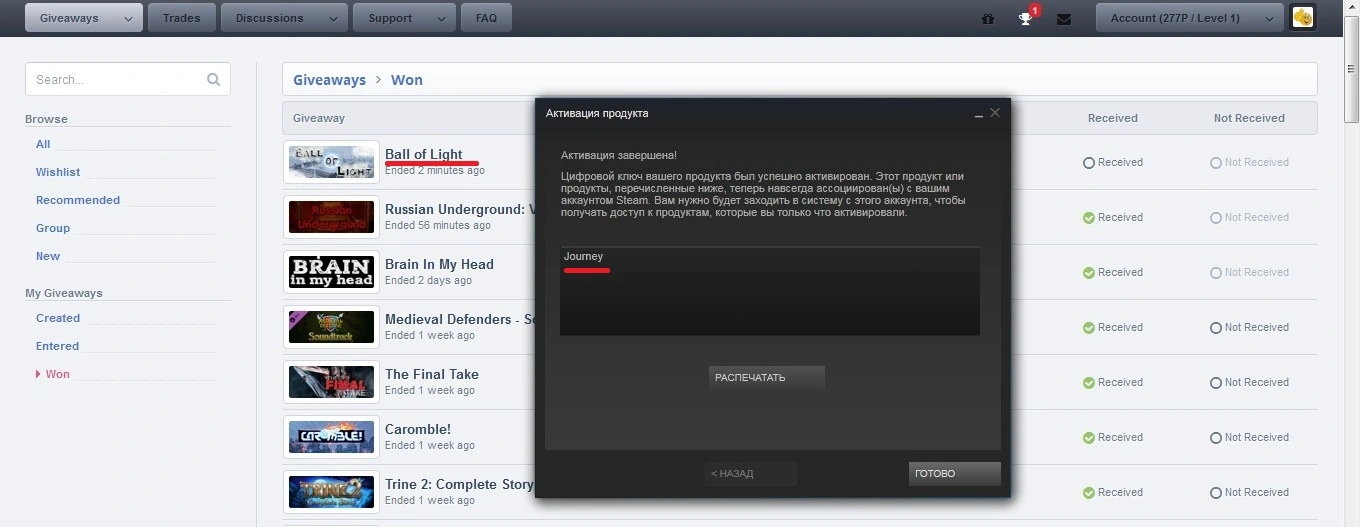The image size is (1360, 527).
Task: Toggle Received for Trine 2
Action: (1112, 492)
